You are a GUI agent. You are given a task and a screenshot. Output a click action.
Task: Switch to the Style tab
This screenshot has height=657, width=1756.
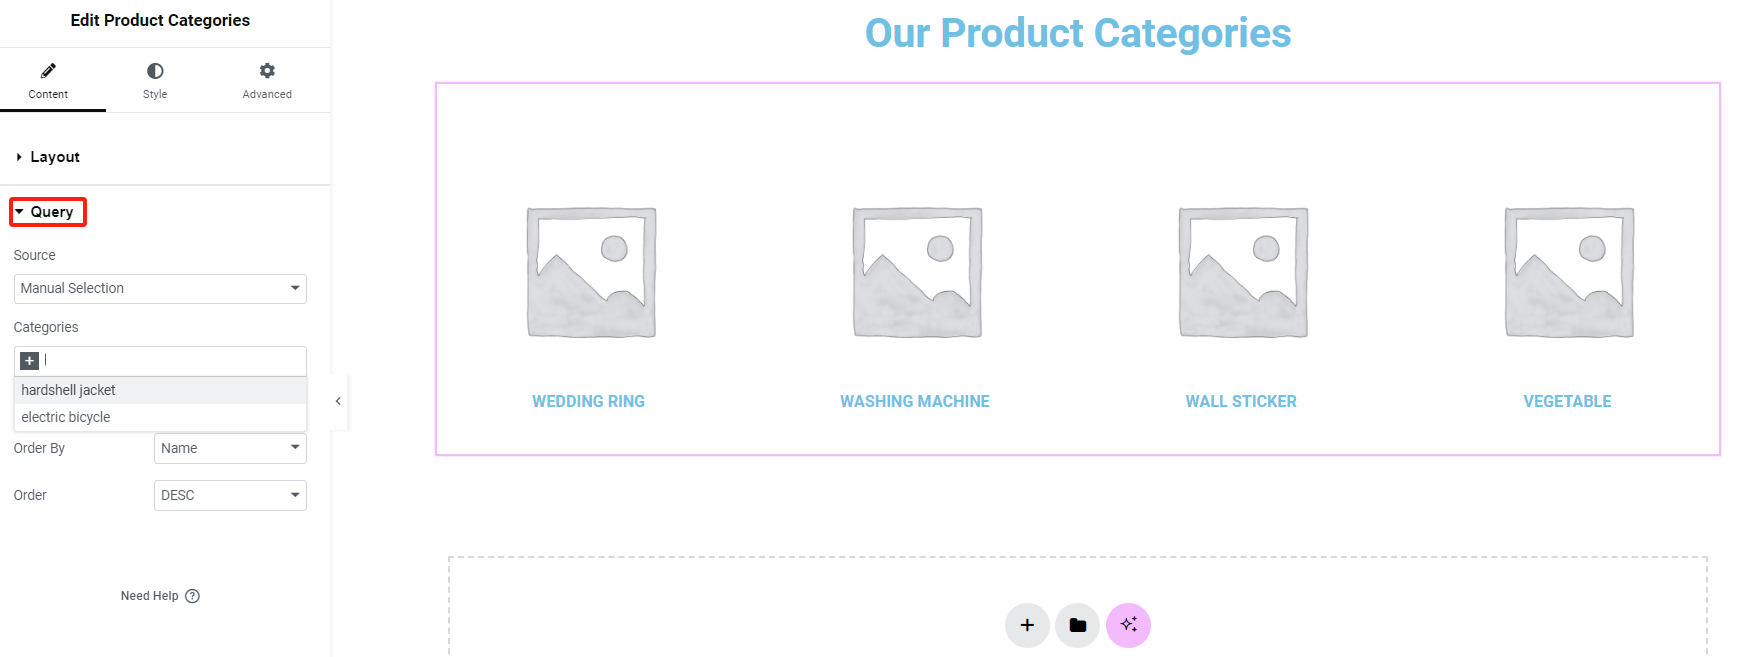(155, 80)
